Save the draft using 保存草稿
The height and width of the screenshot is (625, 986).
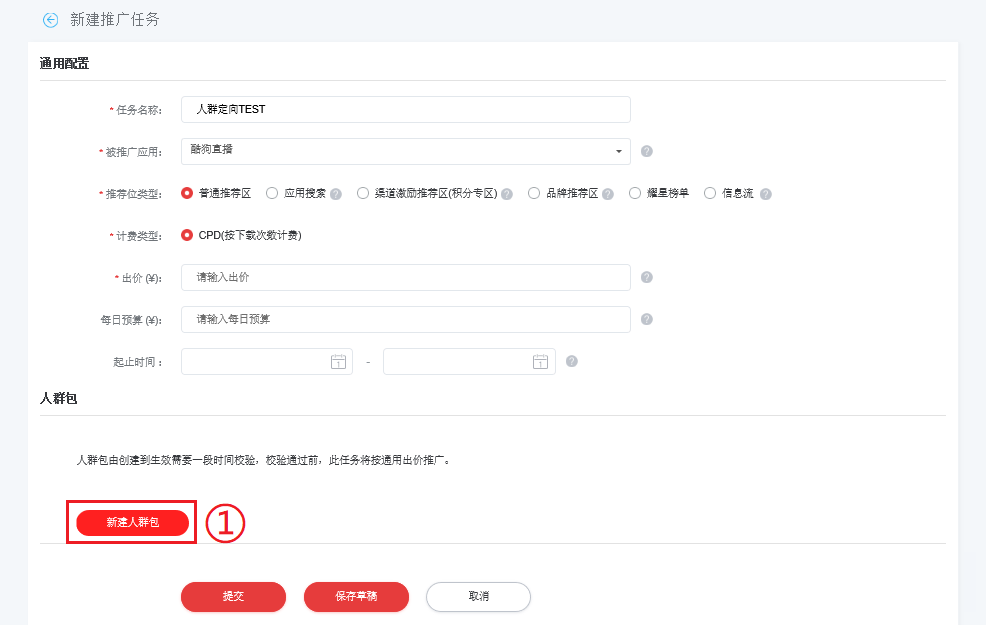[356, 597]
